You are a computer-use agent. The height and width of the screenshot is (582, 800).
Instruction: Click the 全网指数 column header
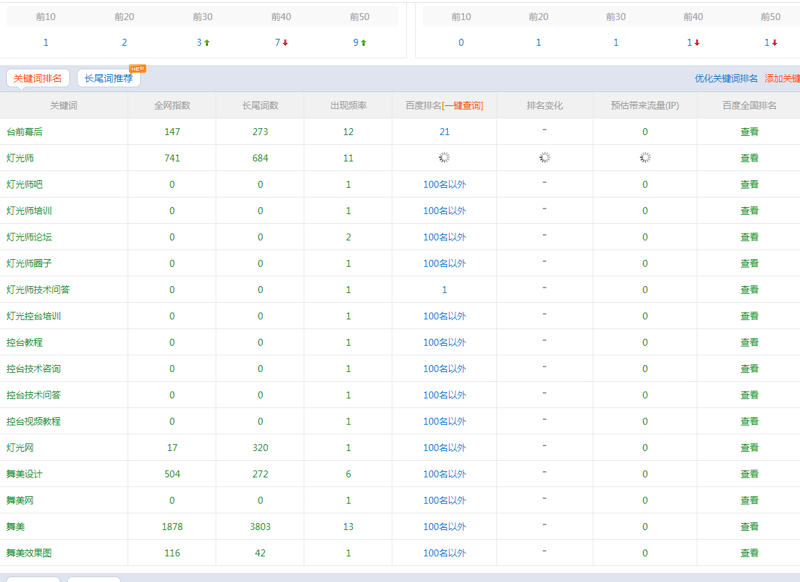coord(172,106)
